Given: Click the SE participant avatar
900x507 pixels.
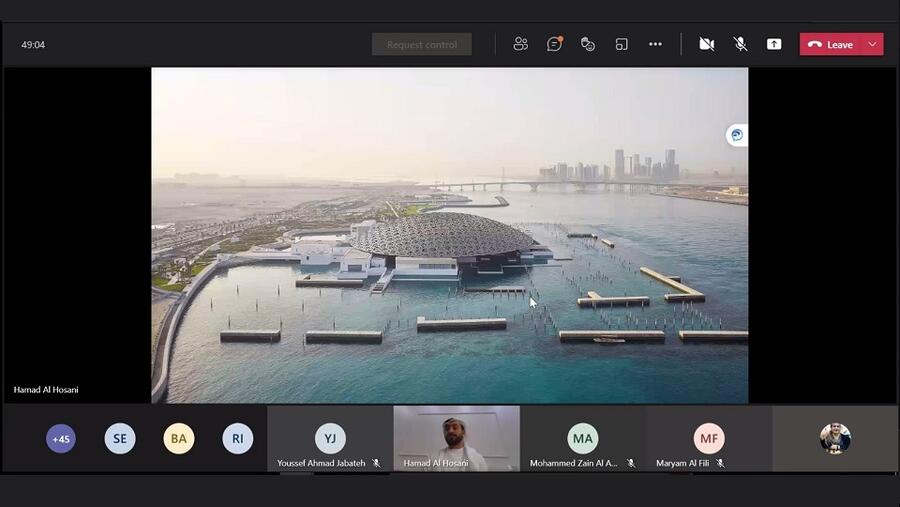Looking at the screenshot, I should 120,438.
